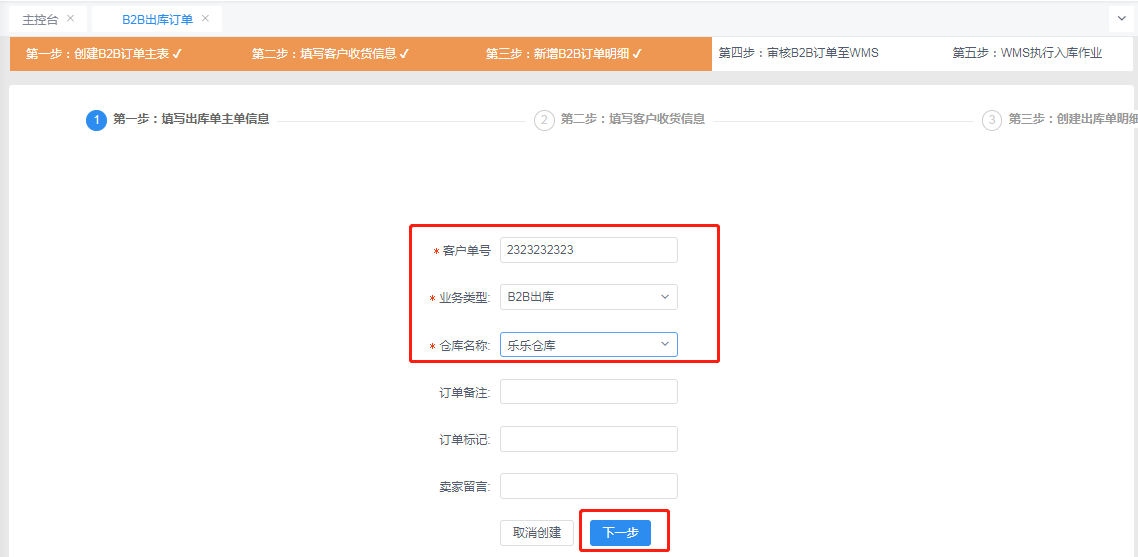Click 第一步：创建B2B订单主表 banner step
1138x557 pixels.
click(x=104, y=54)
